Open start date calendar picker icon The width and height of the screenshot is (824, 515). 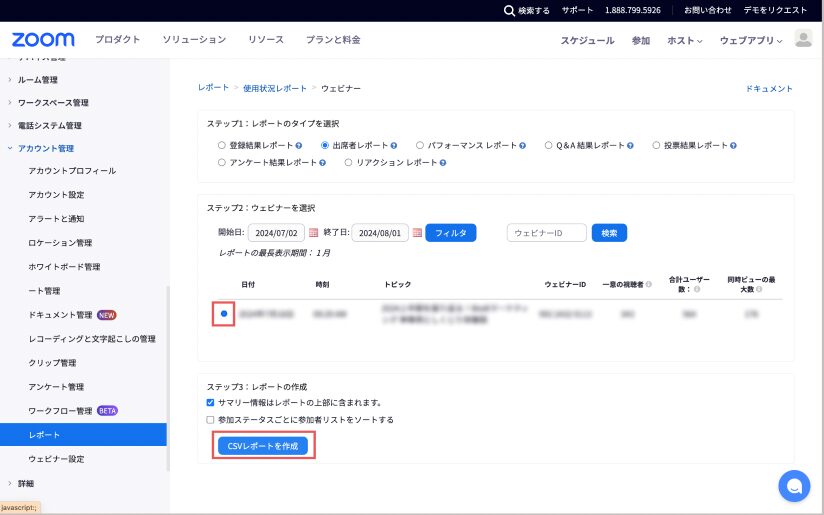click(313, 233)
